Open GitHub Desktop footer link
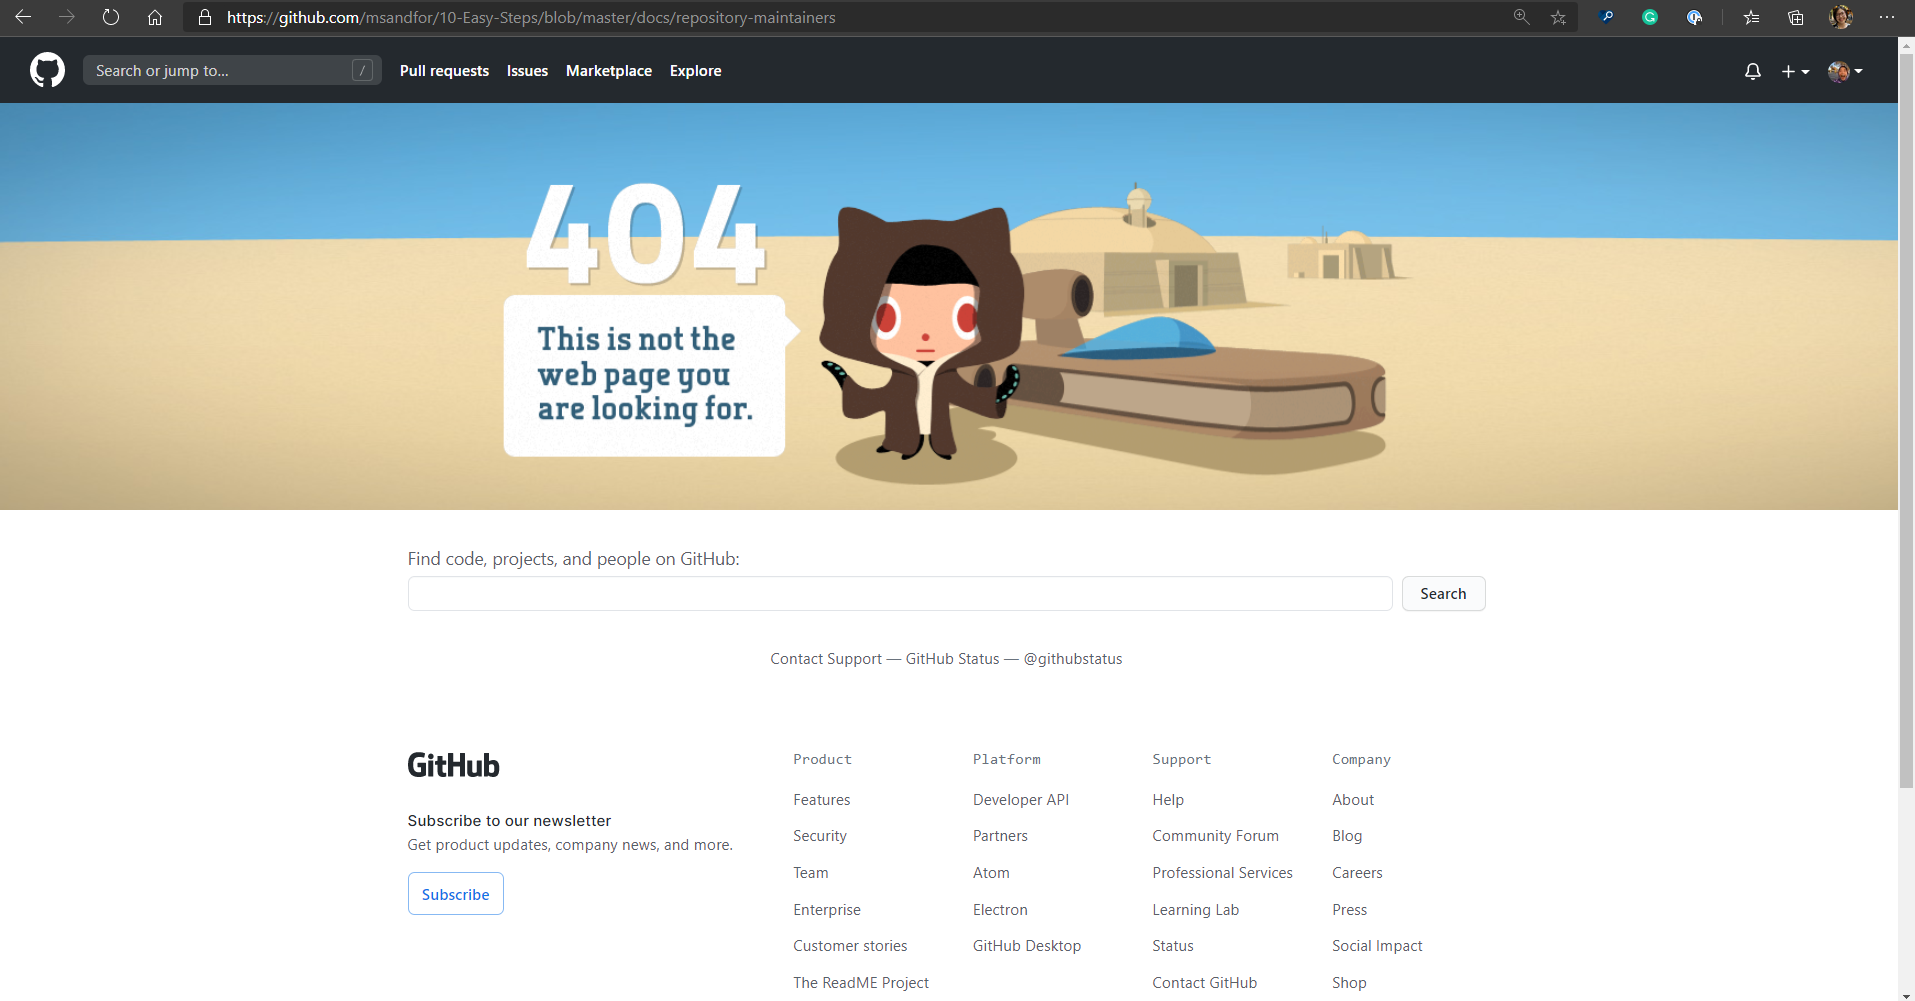The height and width of the screenshot is (1001, 1915). click(x=1027, y=946)
